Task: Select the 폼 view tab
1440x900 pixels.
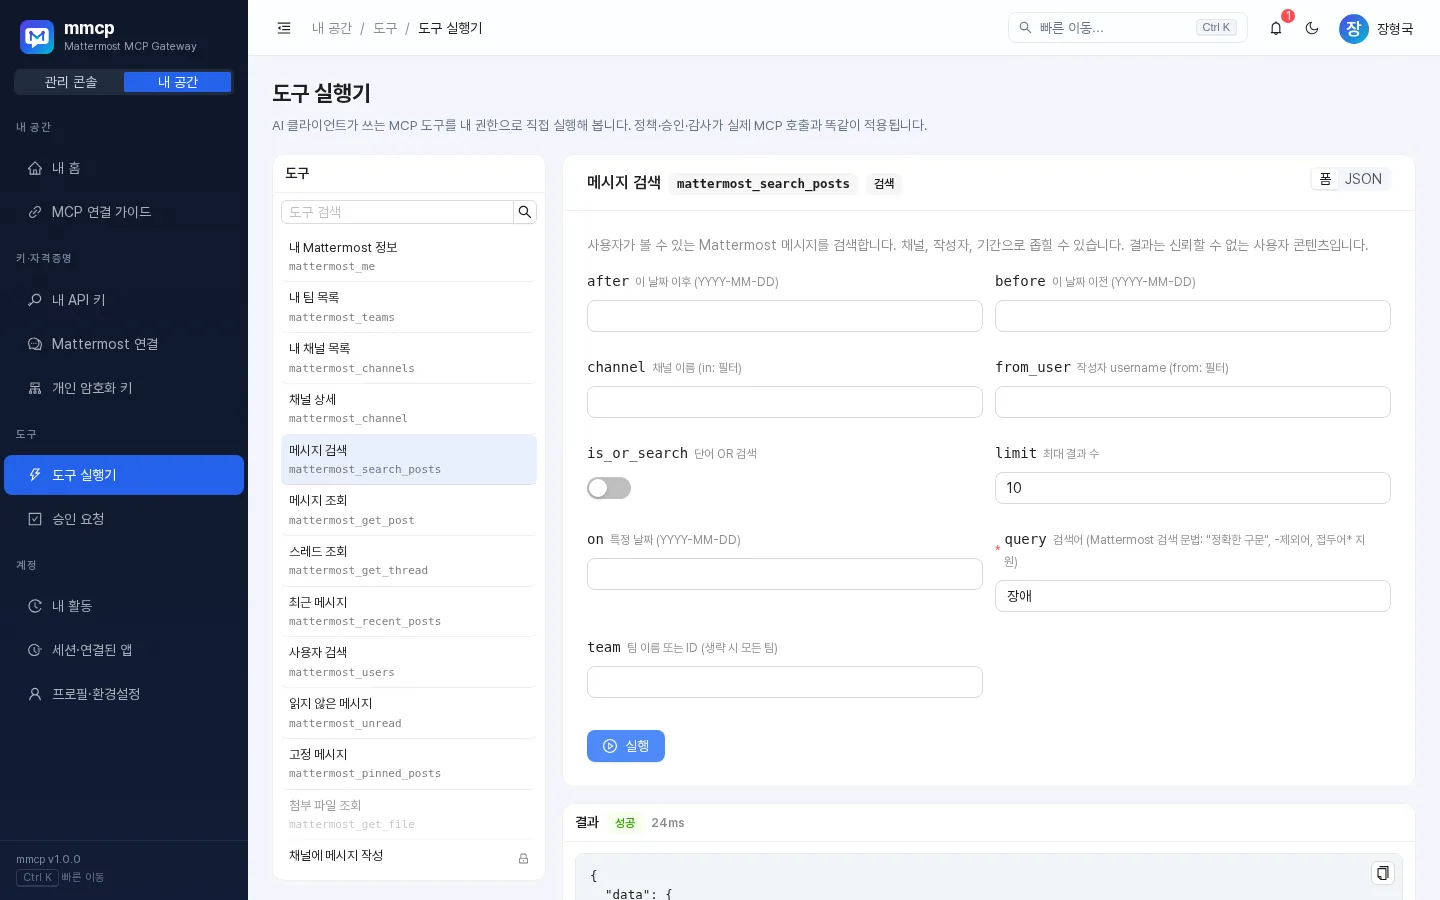Action: 1325,179
